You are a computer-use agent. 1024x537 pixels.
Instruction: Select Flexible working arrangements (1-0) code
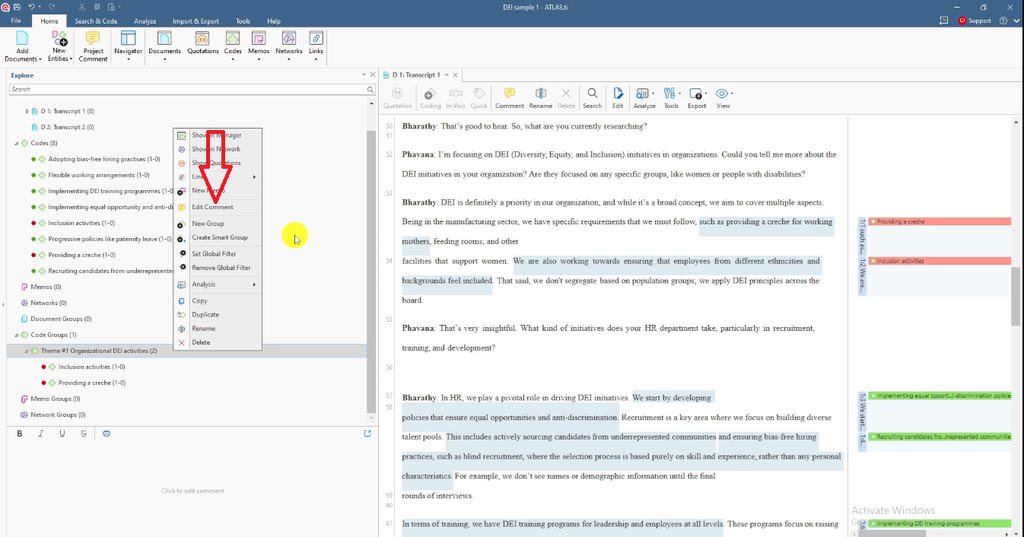pyautogui.click(x=99, y=175)
